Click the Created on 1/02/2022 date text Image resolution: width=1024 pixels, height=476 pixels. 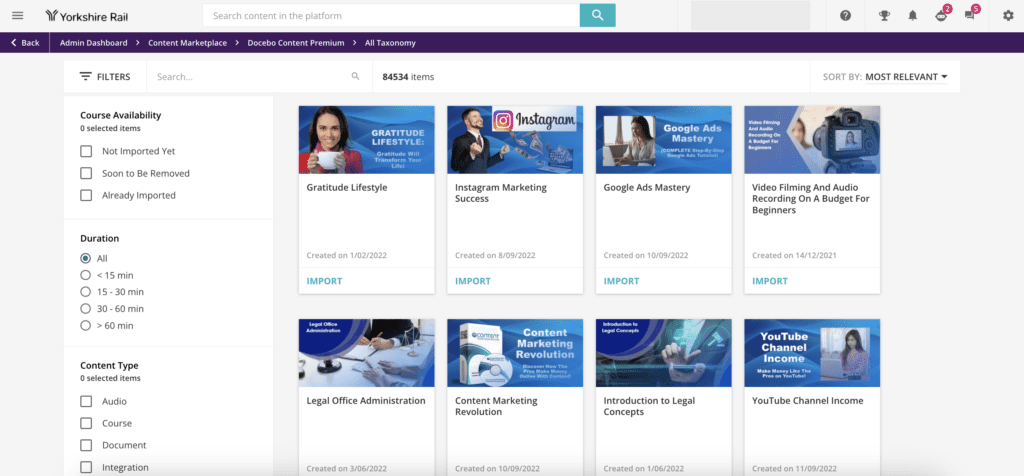point(346,255)
